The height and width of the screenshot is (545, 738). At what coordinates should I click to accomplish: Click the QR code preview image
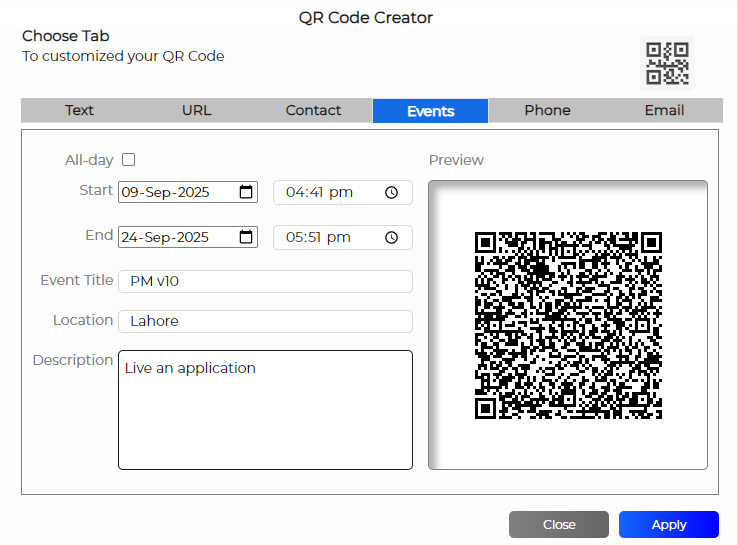pos(568,325)
